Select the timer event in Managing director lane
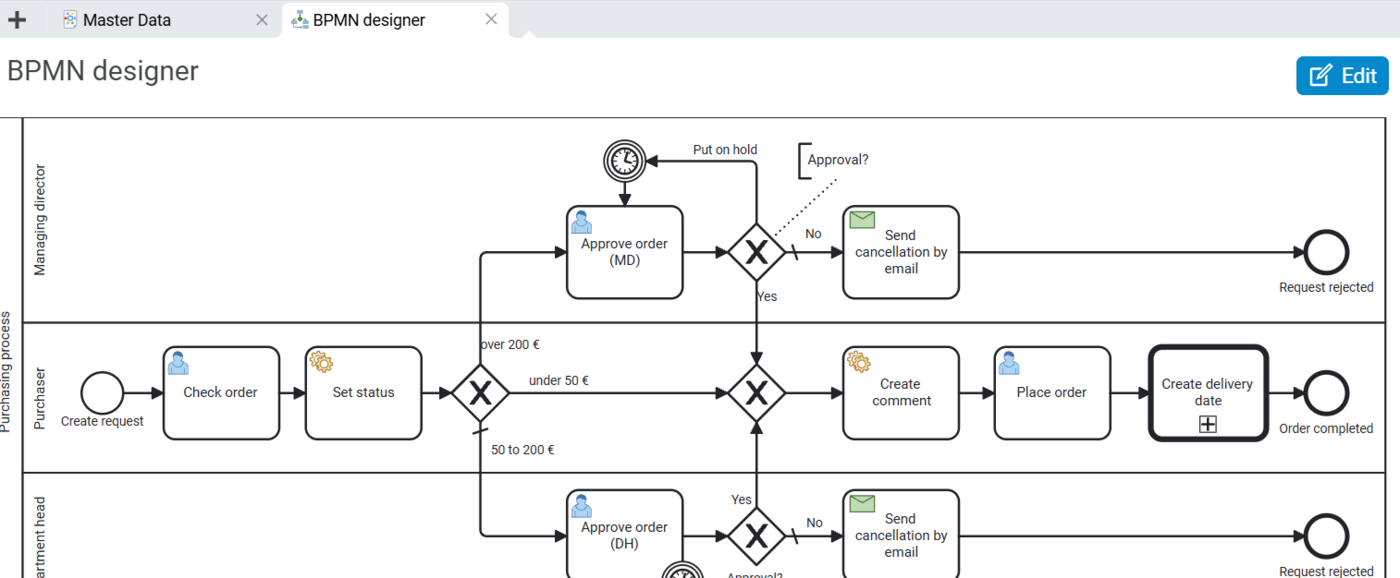Viewport: 1400px width, 578px height. (625, 159)
